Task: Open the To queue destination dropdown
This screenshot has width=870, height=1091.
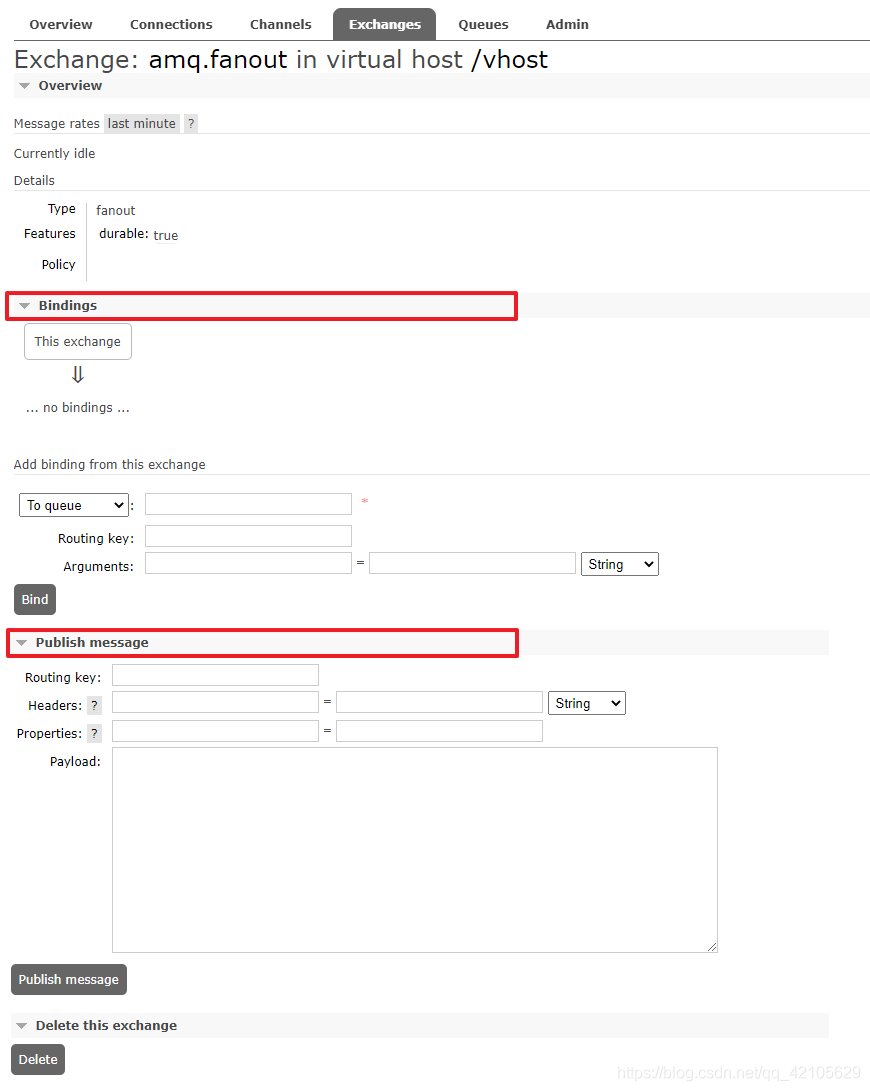Action: coord(74,505)
